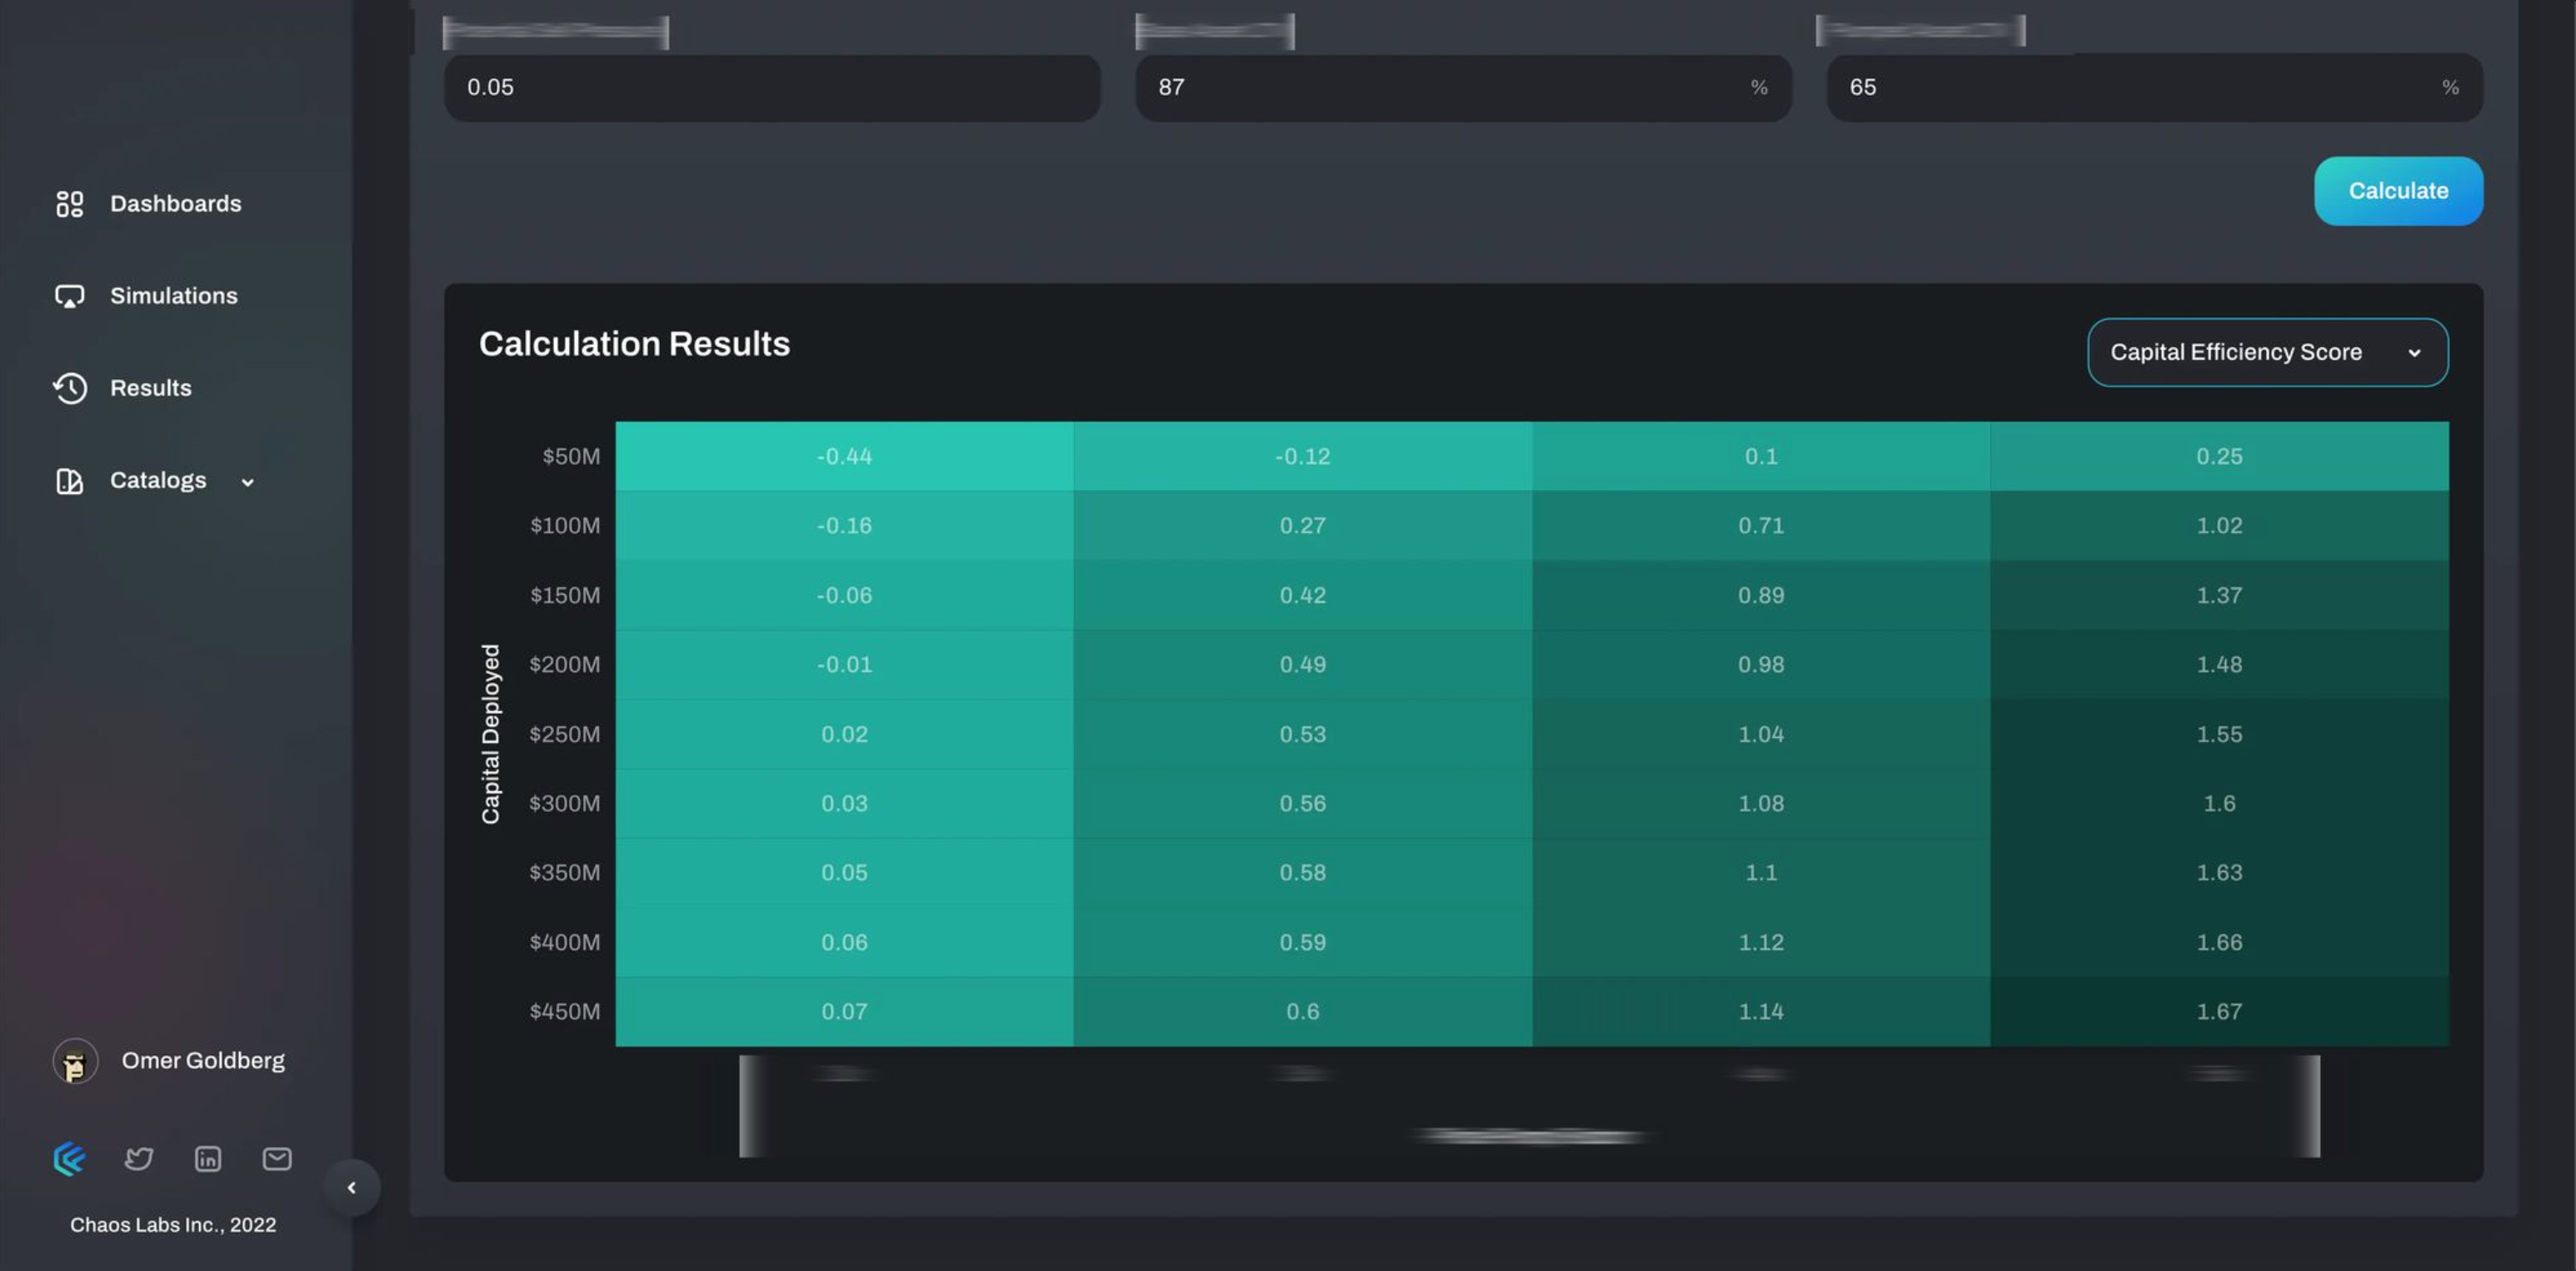
Task: Click the Dashboards grid icon
Action: pos(69,204)
